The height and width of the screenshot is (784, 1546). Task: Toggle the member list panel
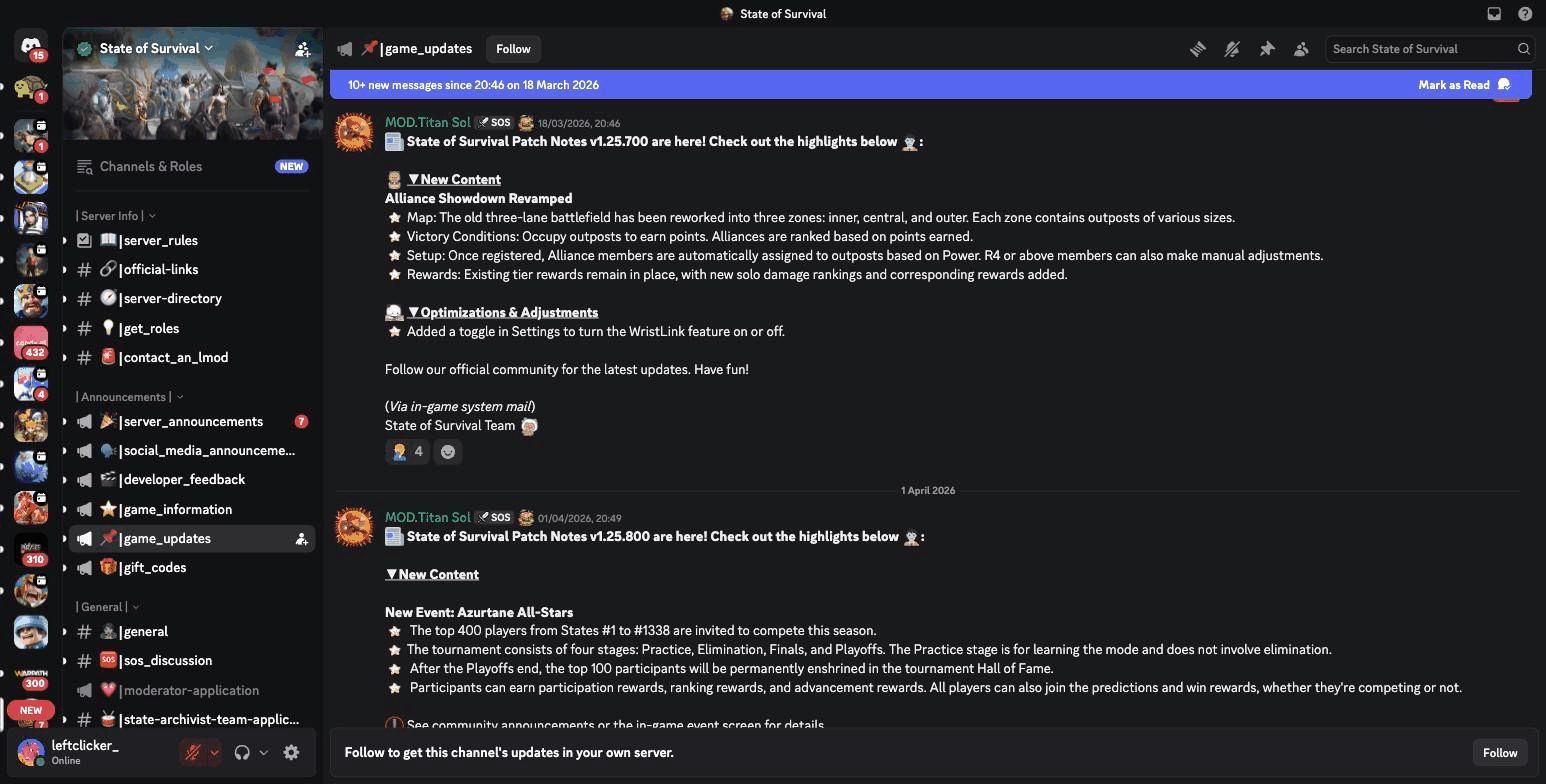[1301, 49]
